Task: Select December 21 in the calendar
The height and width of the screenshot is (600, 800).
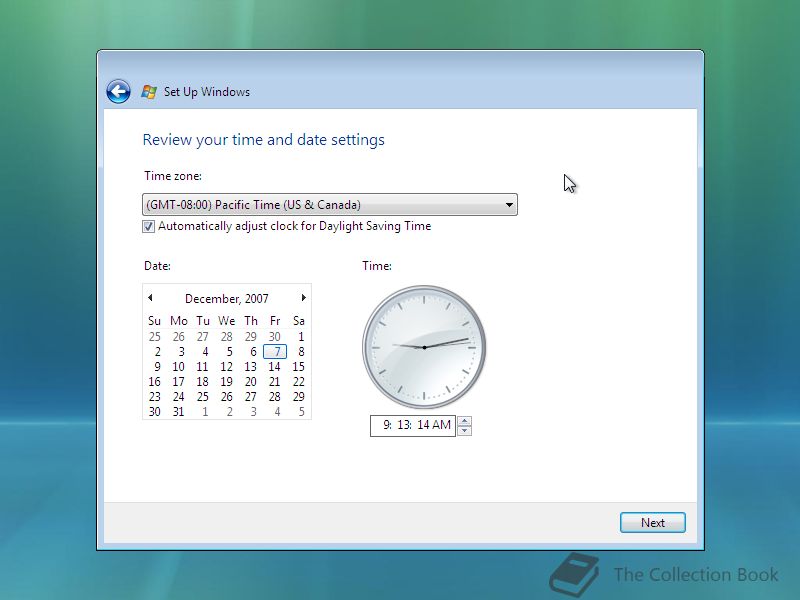Action: point(274,382)
